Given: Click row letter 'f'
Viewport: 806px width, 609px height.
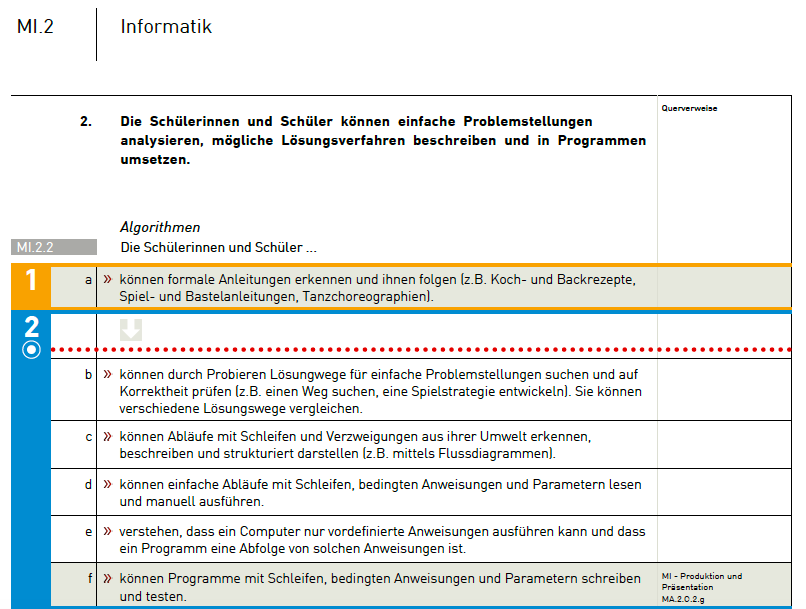Looking at the screenshot, I should click(89, 578).
